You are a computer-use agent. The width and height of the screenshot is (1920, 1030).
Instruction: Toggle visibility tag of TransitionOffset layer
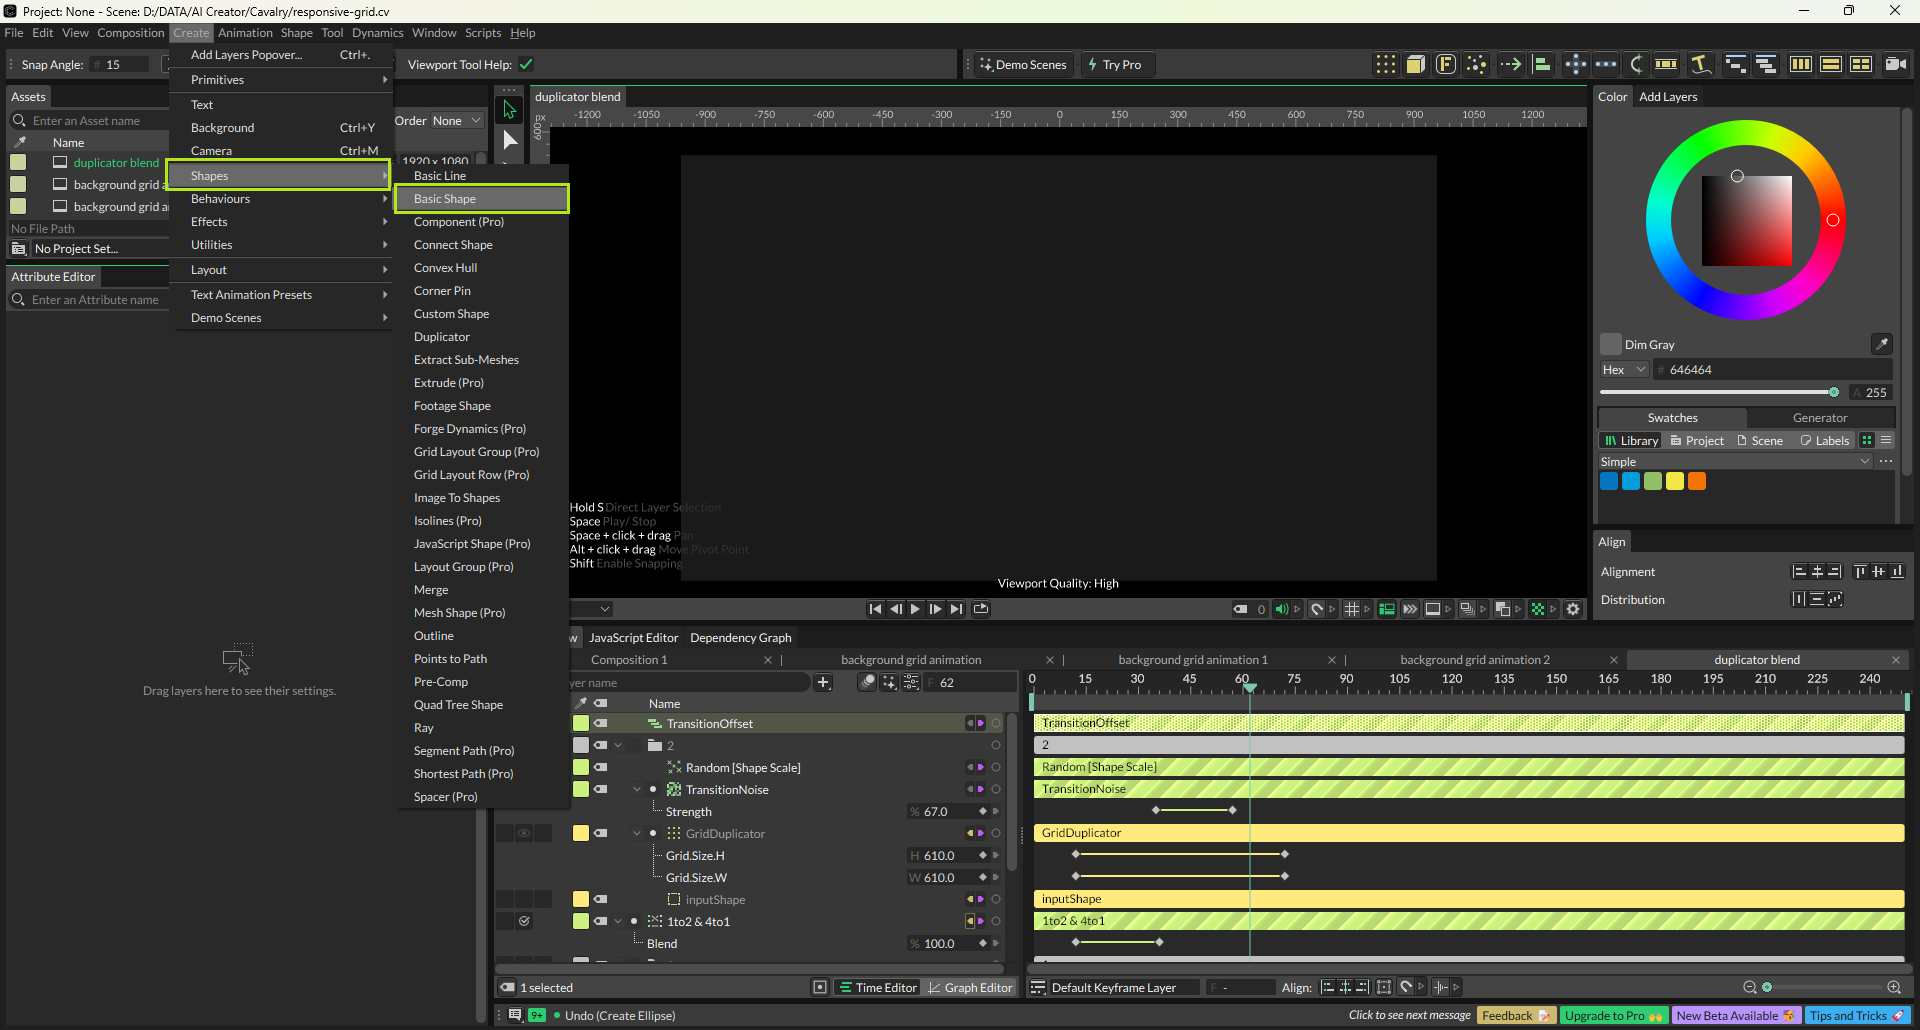600,723
